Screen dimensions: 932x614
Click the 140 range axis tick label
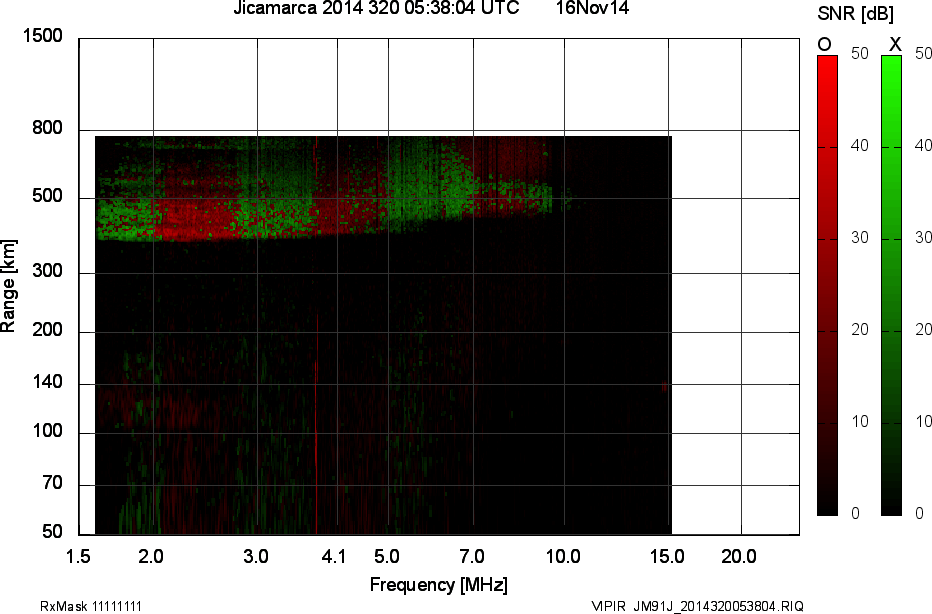coord(48,382)
